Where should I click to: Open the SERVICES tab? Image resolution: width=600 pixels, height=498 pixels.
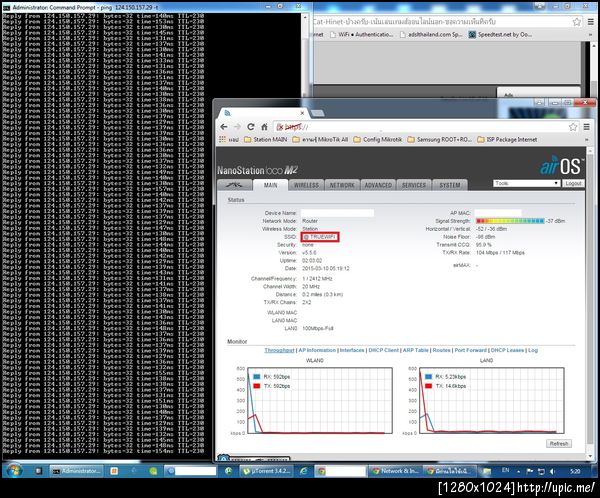pos(414,185)
